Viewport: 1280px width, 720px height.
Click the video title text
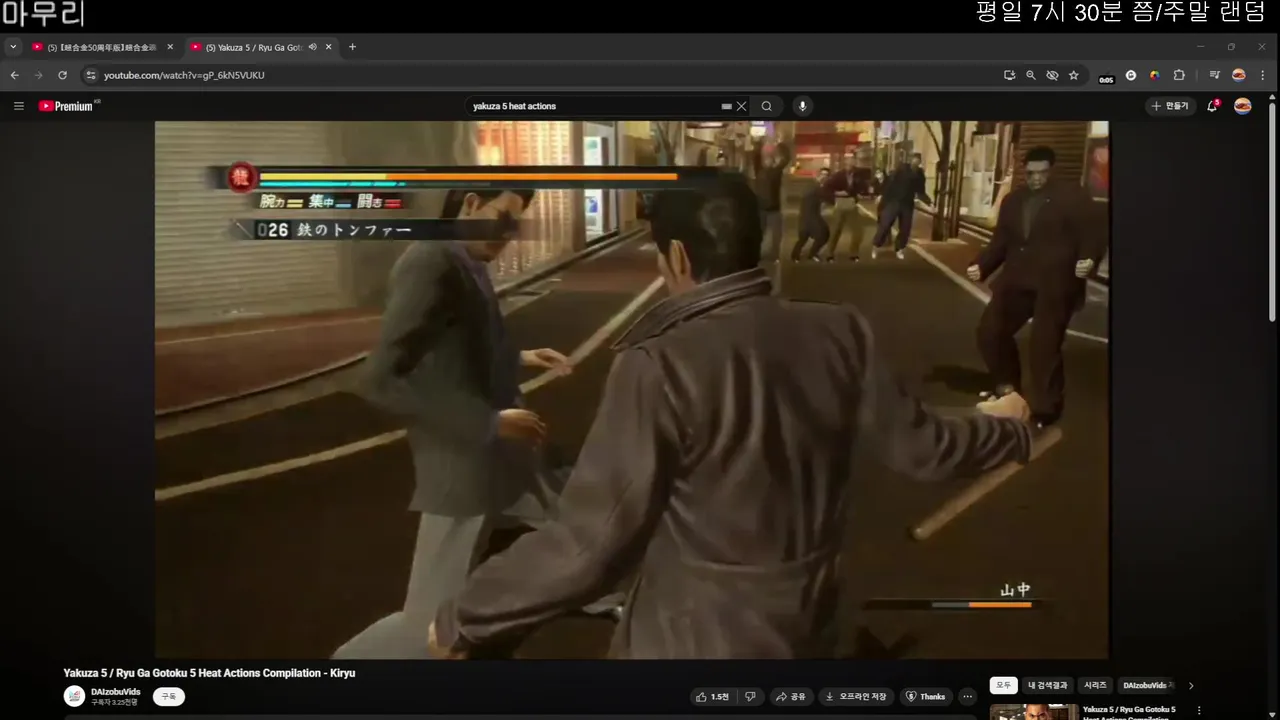point(209,673)
